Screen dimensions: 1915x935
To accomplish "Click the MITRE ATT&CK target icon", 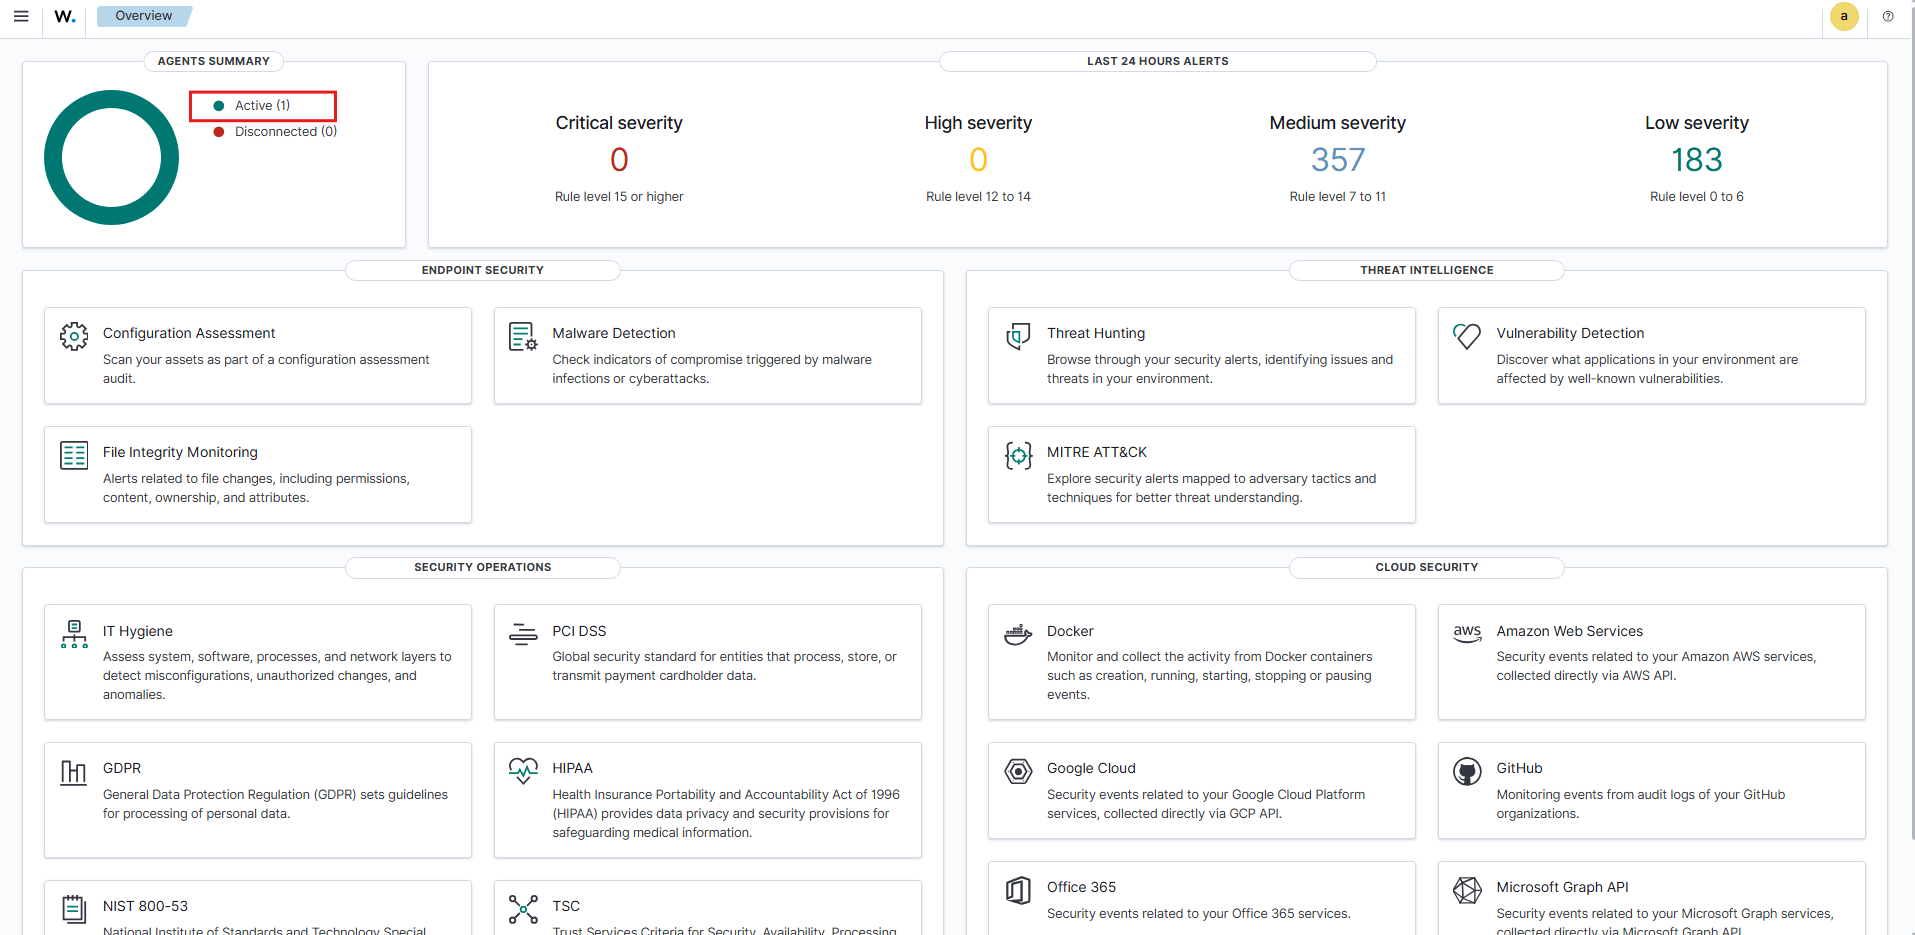I will 1018,456.
